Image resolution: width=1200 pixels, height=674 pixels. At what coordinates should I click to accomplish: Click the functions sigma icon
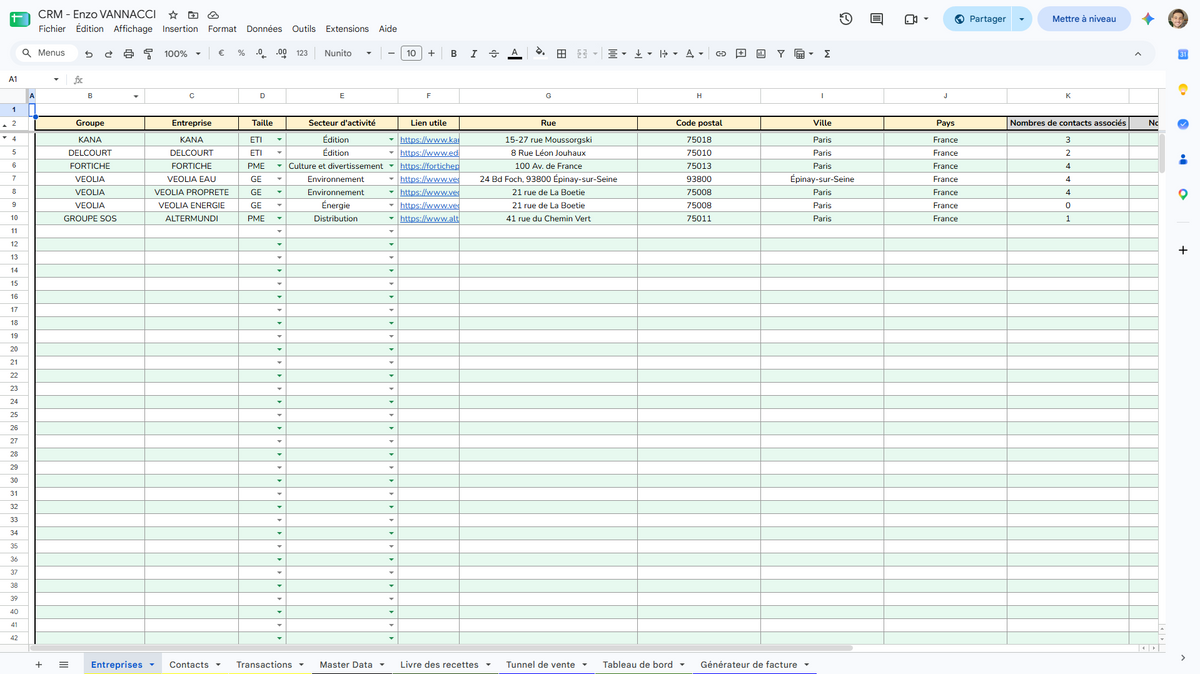(x=827, y=54)
